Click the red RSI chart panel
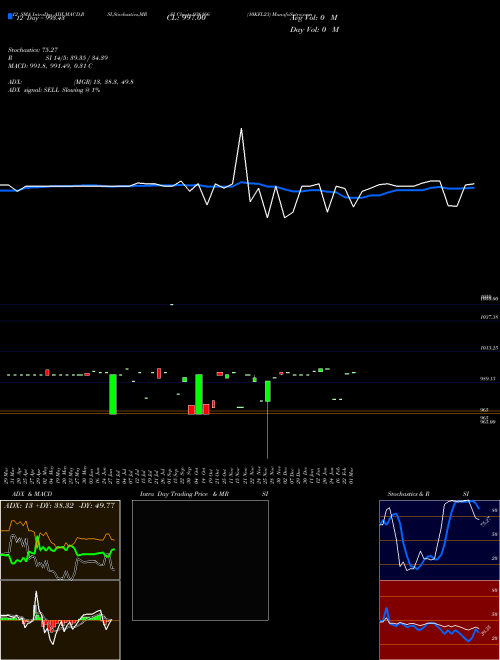This screenshot has width=500, height=660. [x=439, y=620]
